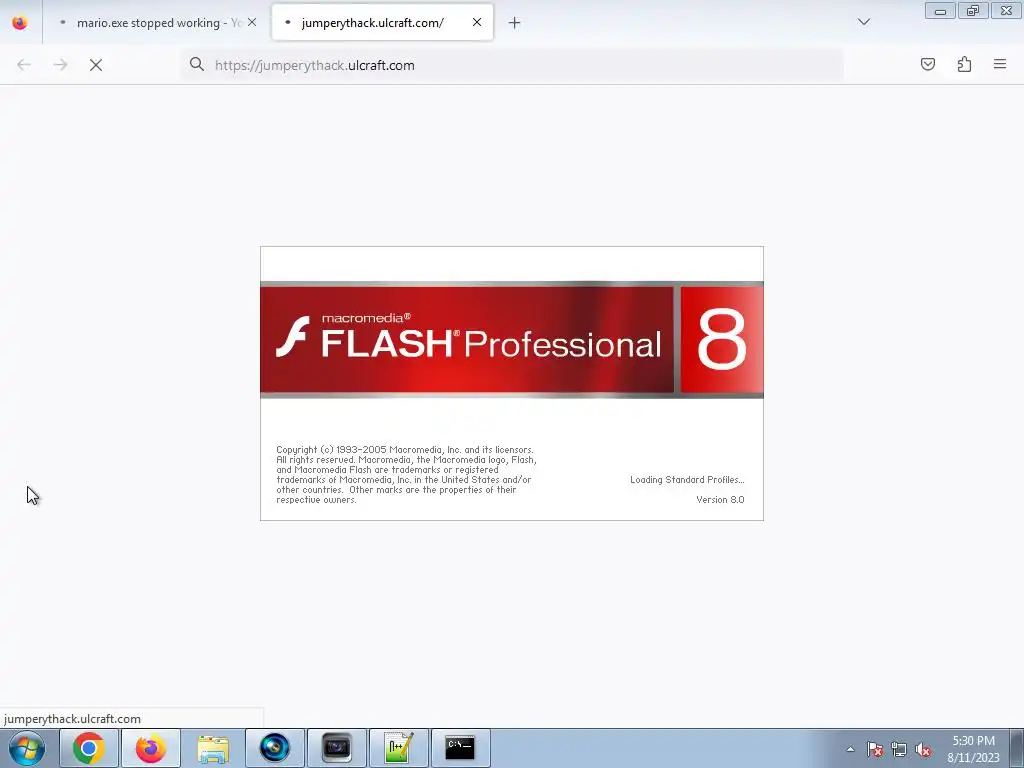The width and height of the screenshot is (1024, 768).
Task: Open Action Center flag icon
Action: click(875, 749)
